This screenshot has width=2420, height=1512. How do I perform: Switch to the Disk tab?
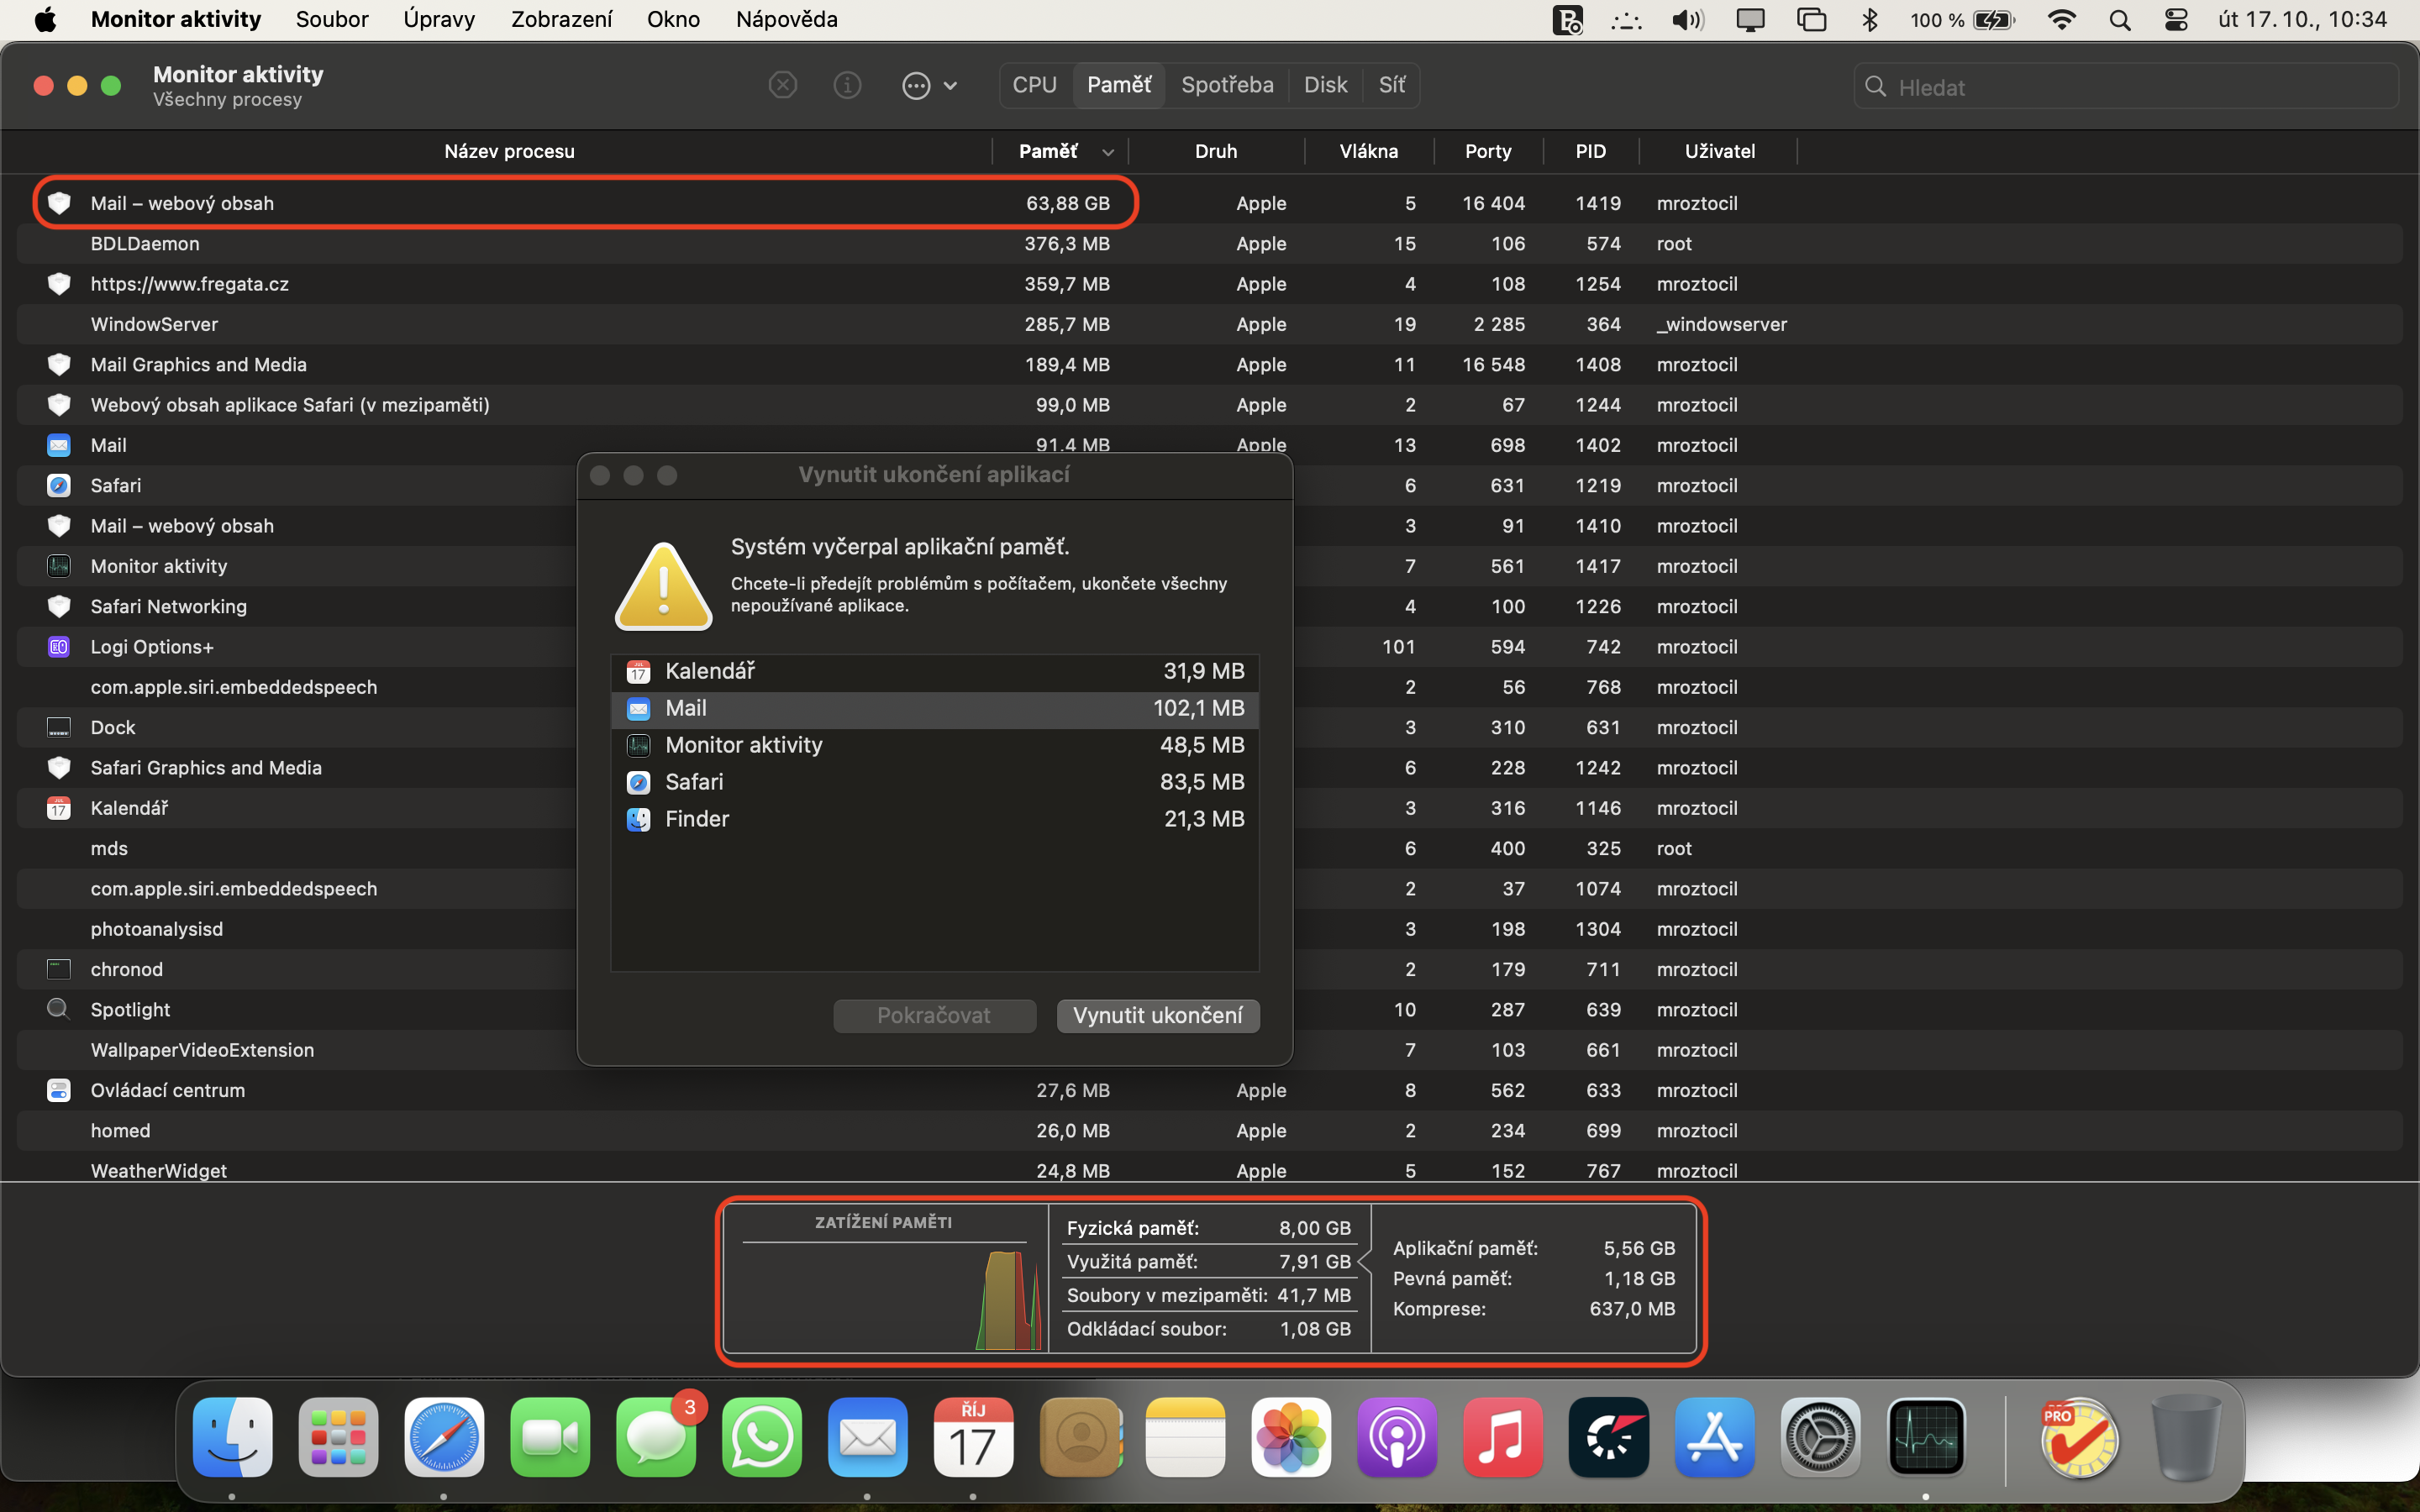pyautogui.click(x=1325, y=85)
